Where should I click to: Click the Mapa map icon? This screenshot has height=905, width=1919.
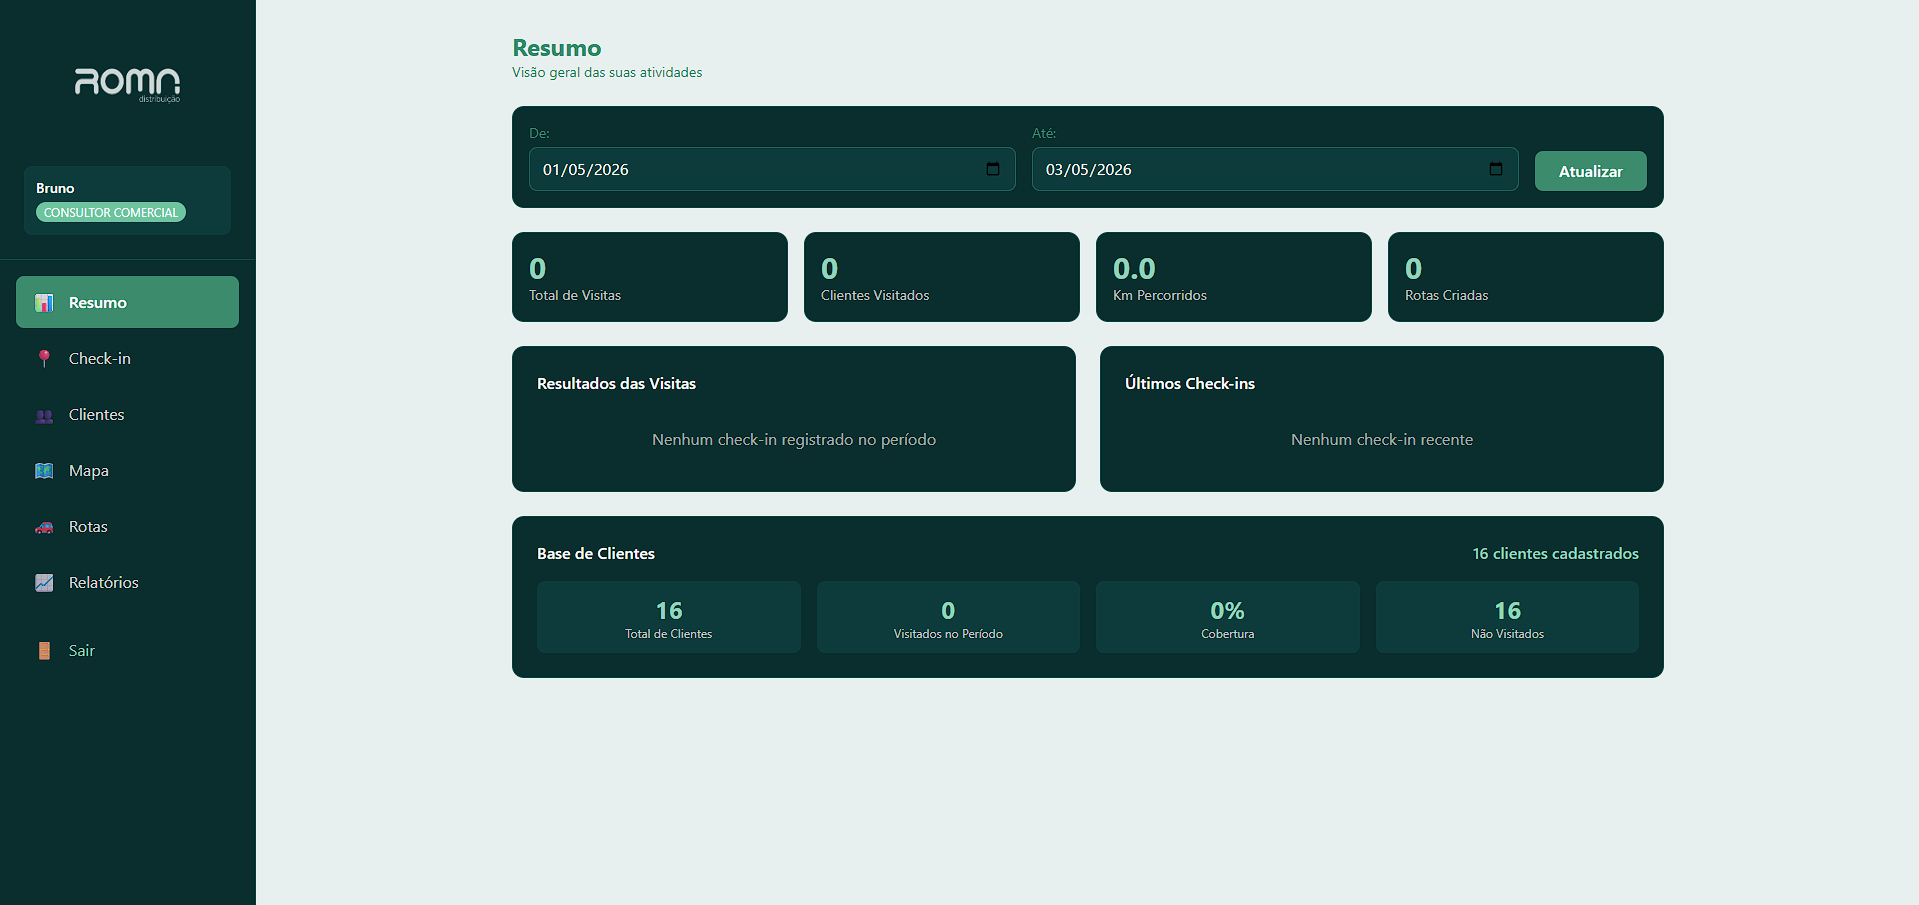(44, 471)
